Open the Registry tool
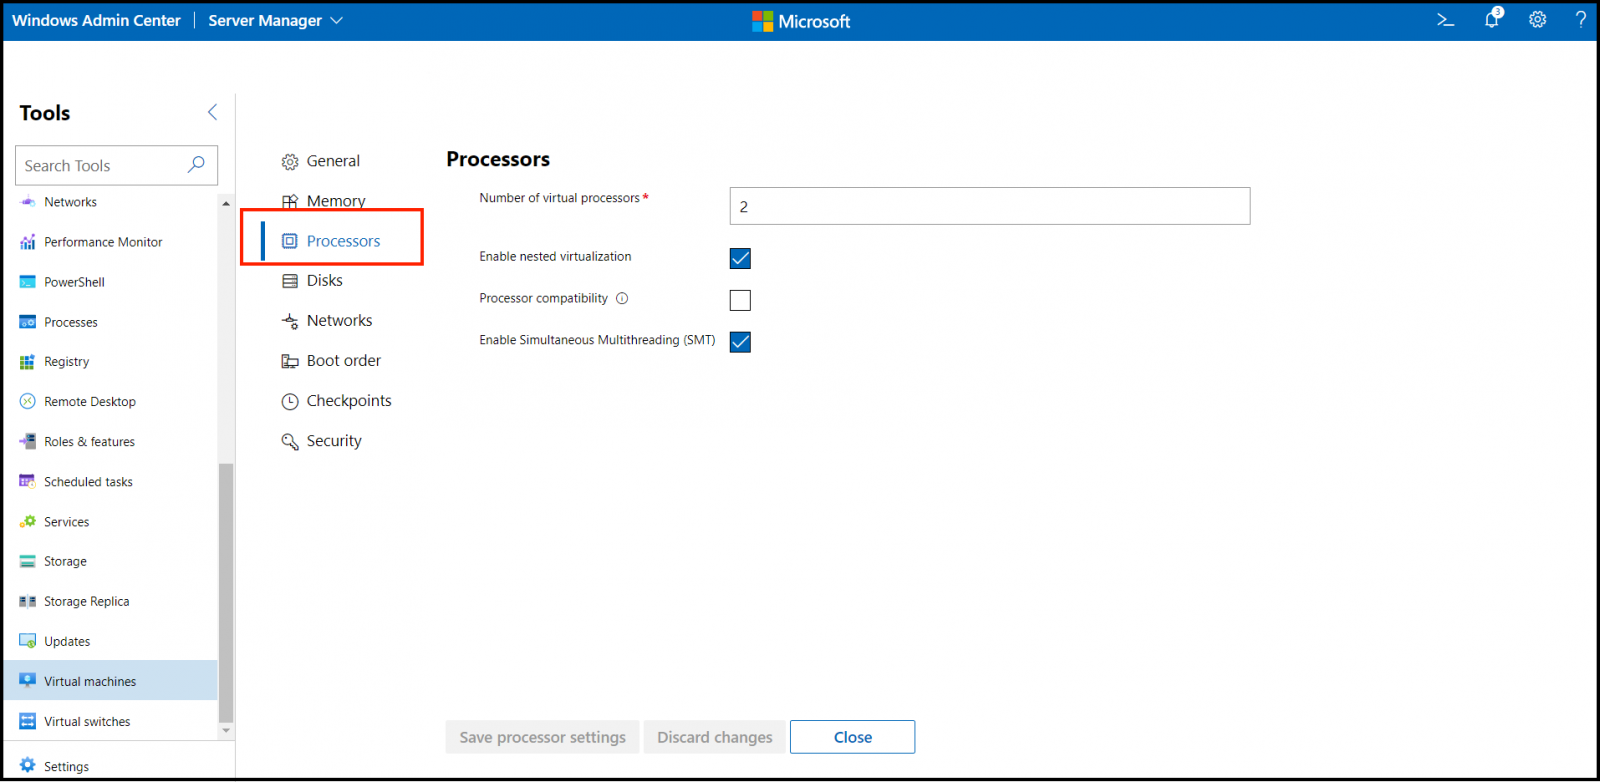Viewport: 1600px width, 782px height. click(x=66, y=362)
